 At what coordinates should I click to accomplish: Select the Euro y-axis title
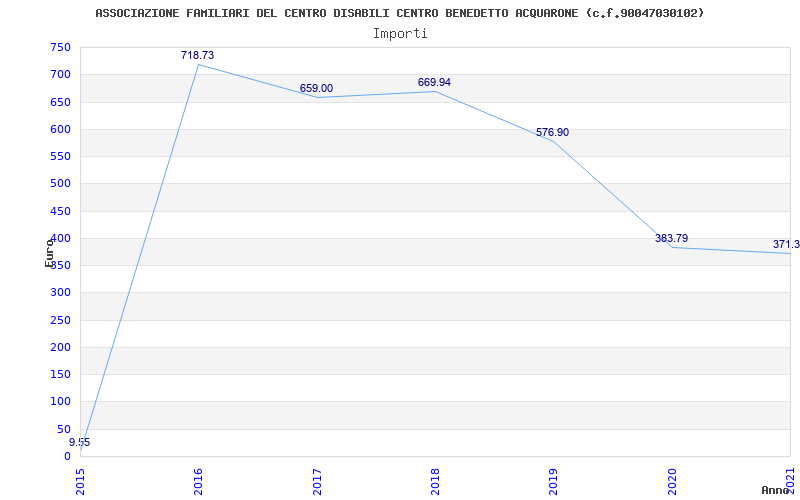49,253
